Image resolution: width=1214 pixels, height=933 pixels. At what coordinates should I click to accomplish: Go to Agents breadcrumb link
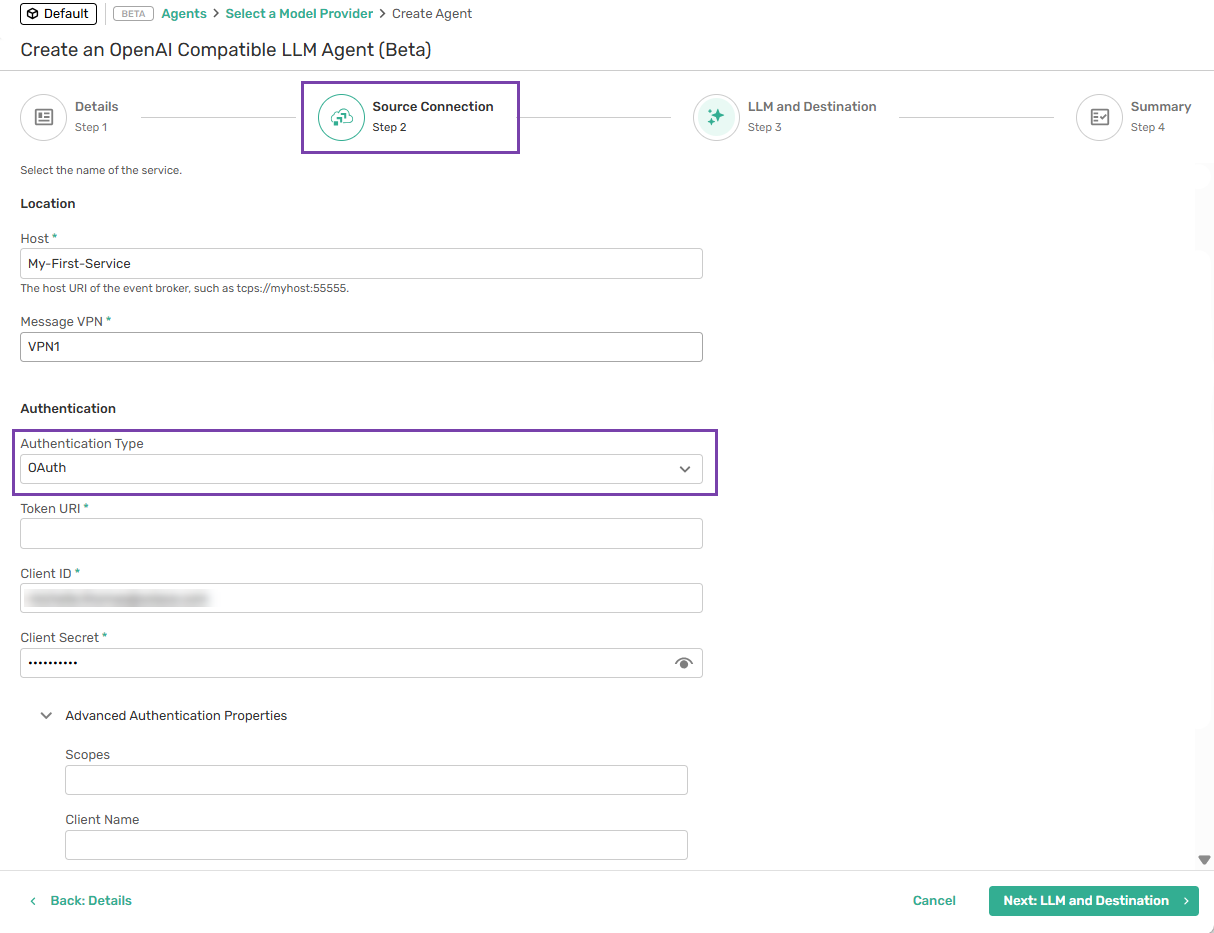[x=184, y=14]
